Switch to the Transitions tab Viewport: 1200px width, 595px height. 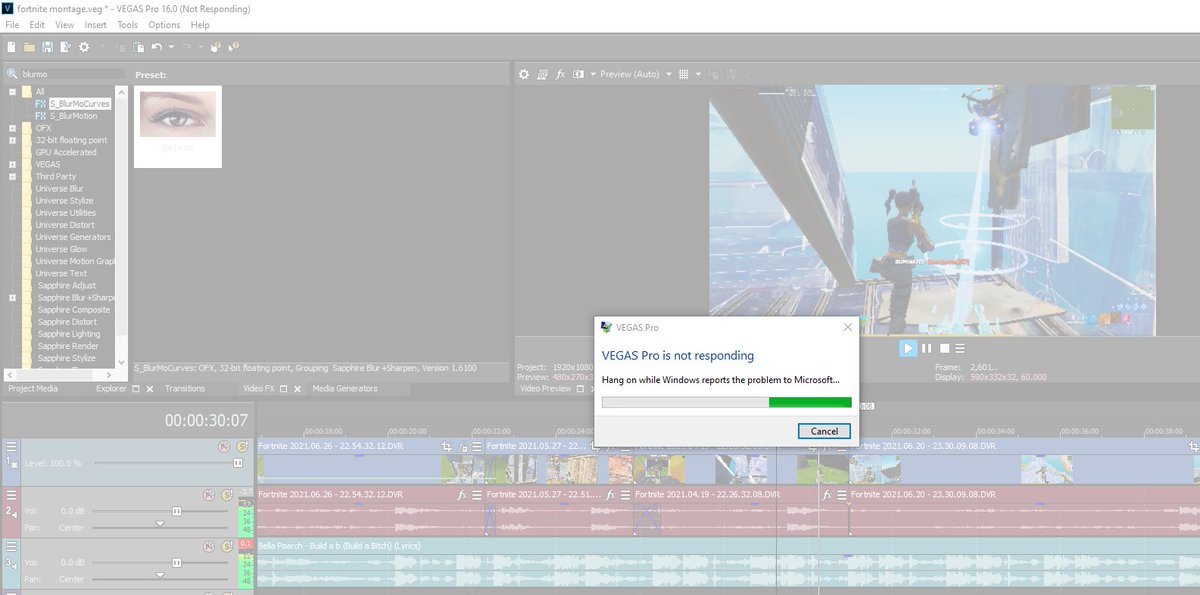pyautogui.click(x=184, y=388)
